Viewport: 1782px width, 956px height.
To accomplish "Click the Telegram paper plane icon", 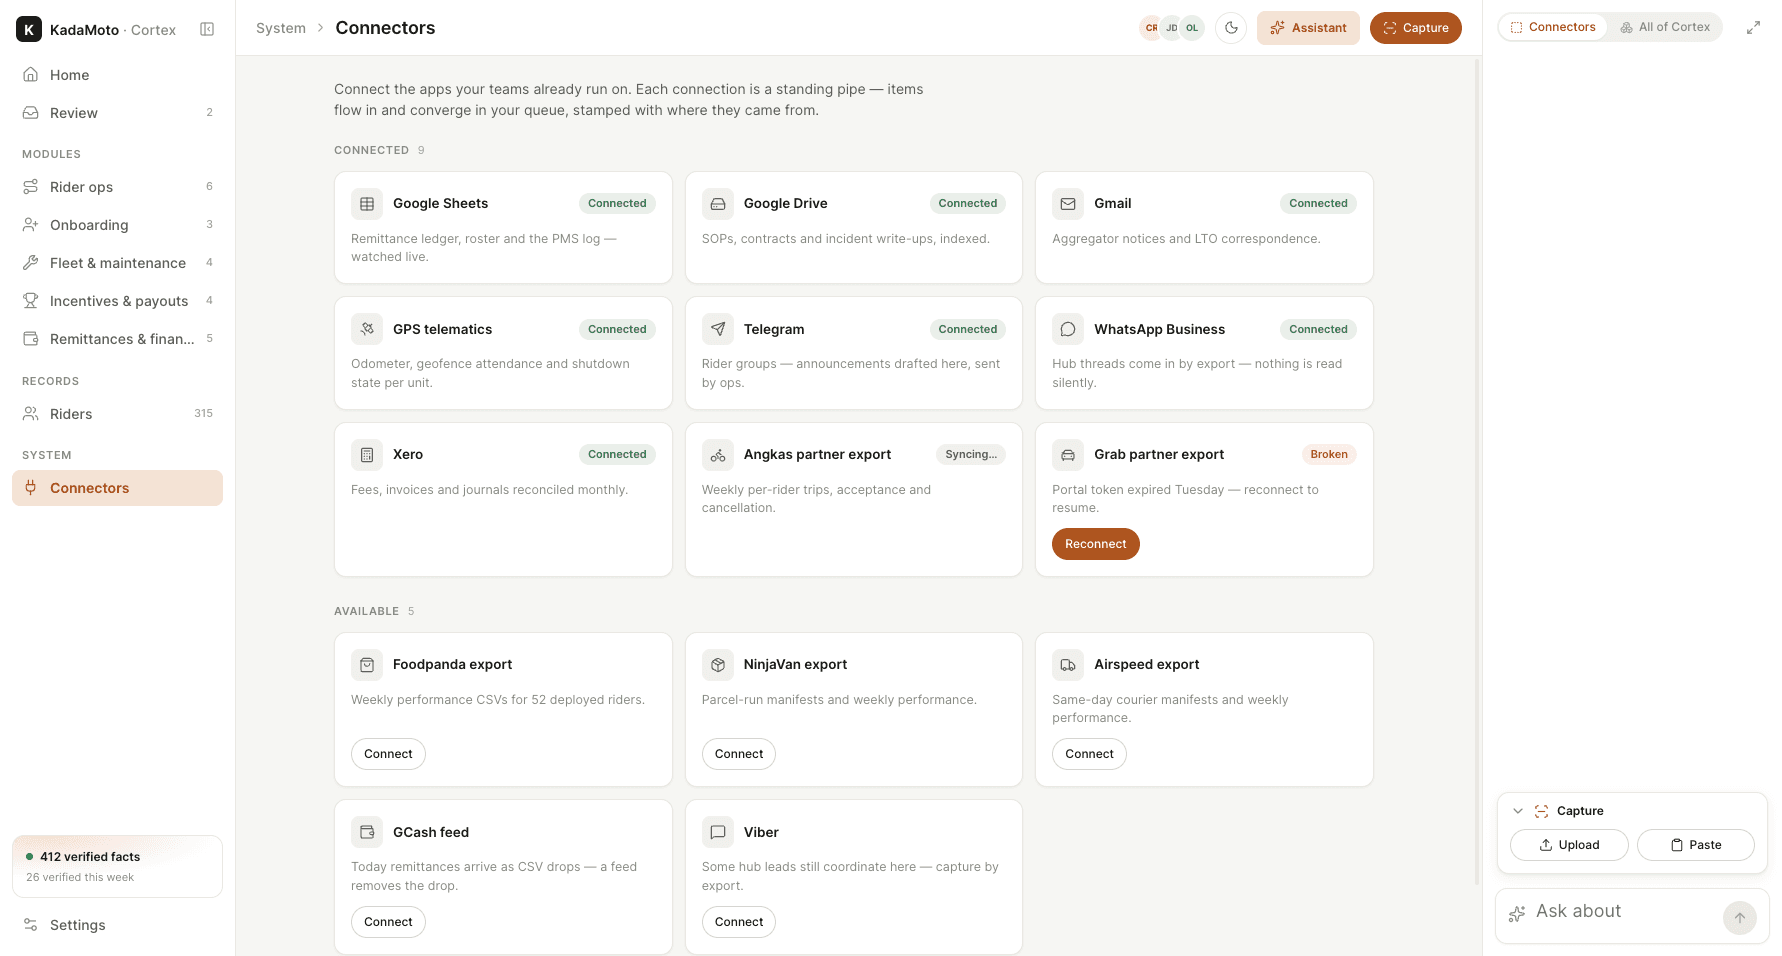I will [718, 329].
